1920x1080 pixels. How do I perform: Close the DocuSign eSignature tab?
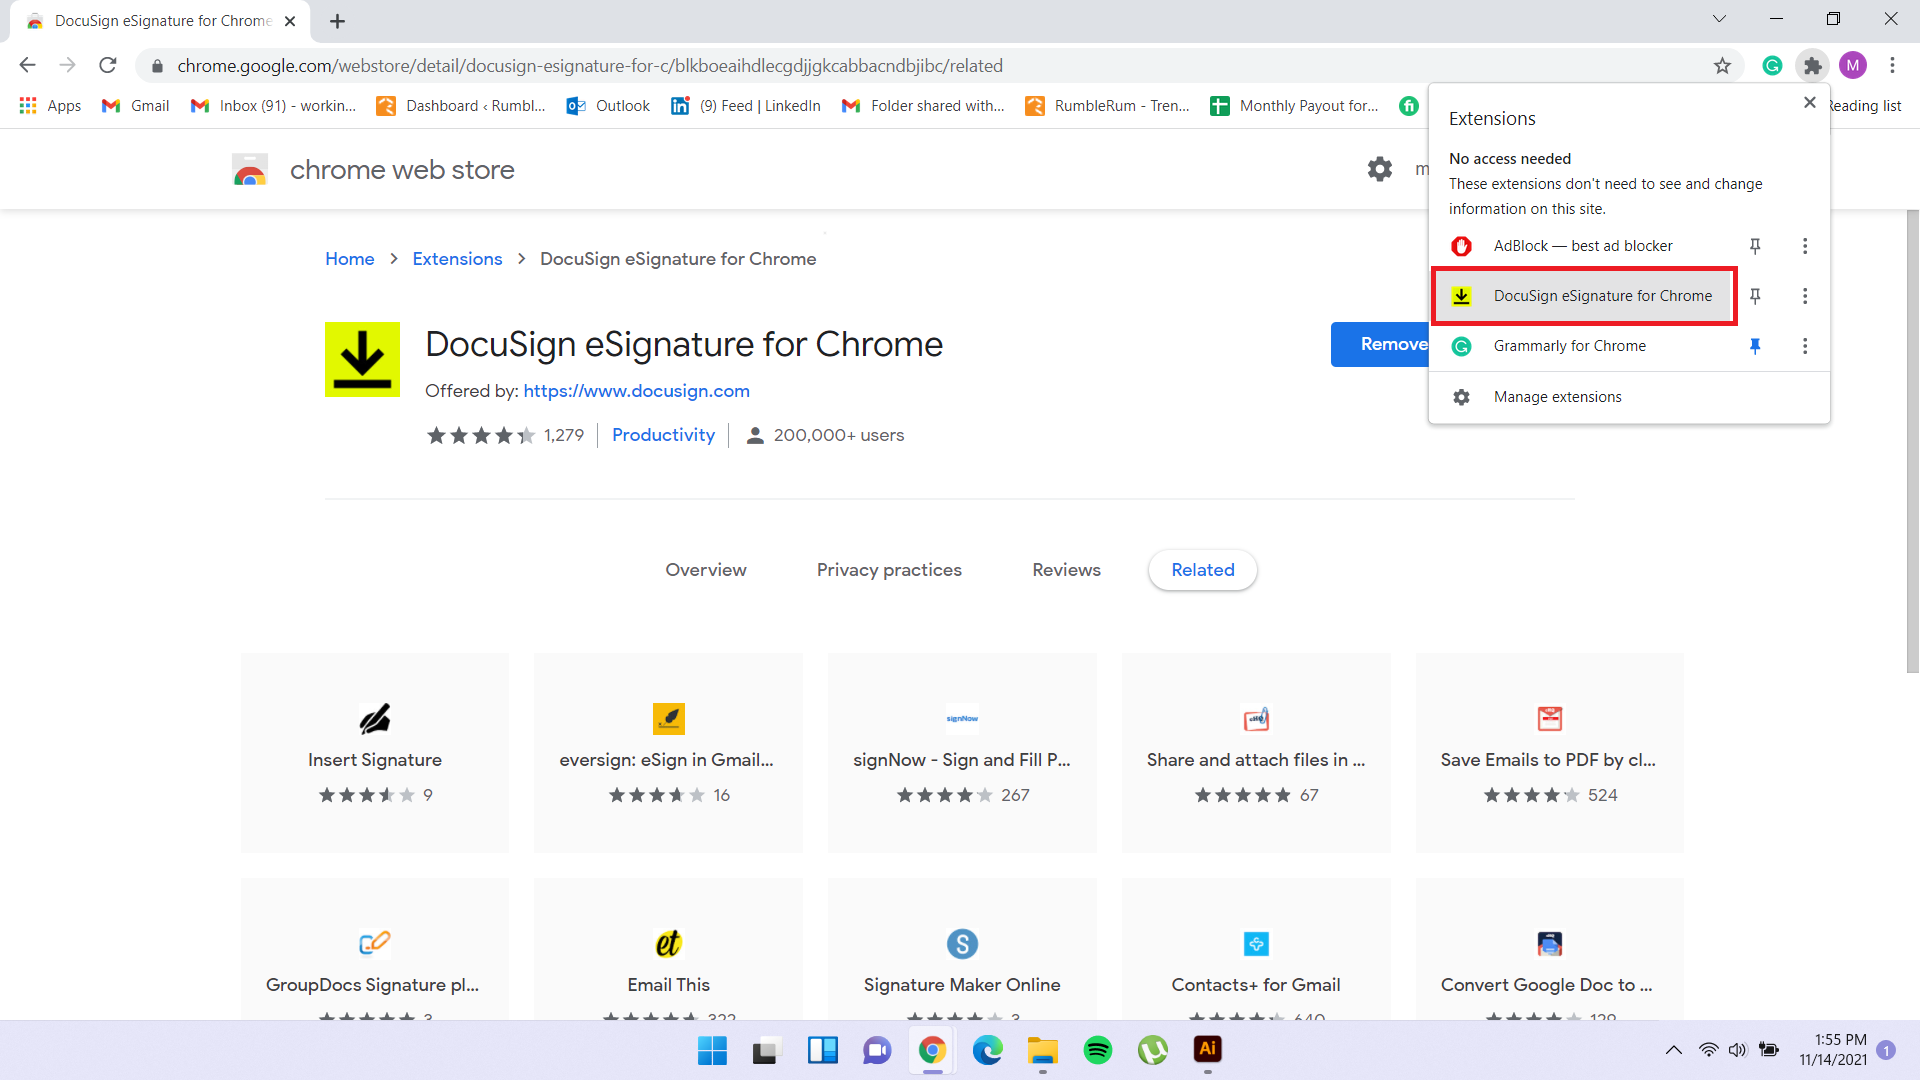pyautogui.click(x=290, y=21)
